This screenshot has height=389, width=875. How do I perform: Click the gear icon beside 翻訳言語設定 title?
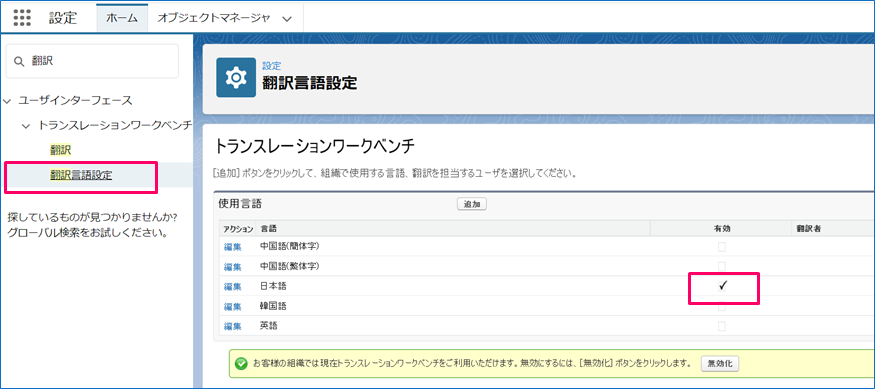(x=235, y=77)
